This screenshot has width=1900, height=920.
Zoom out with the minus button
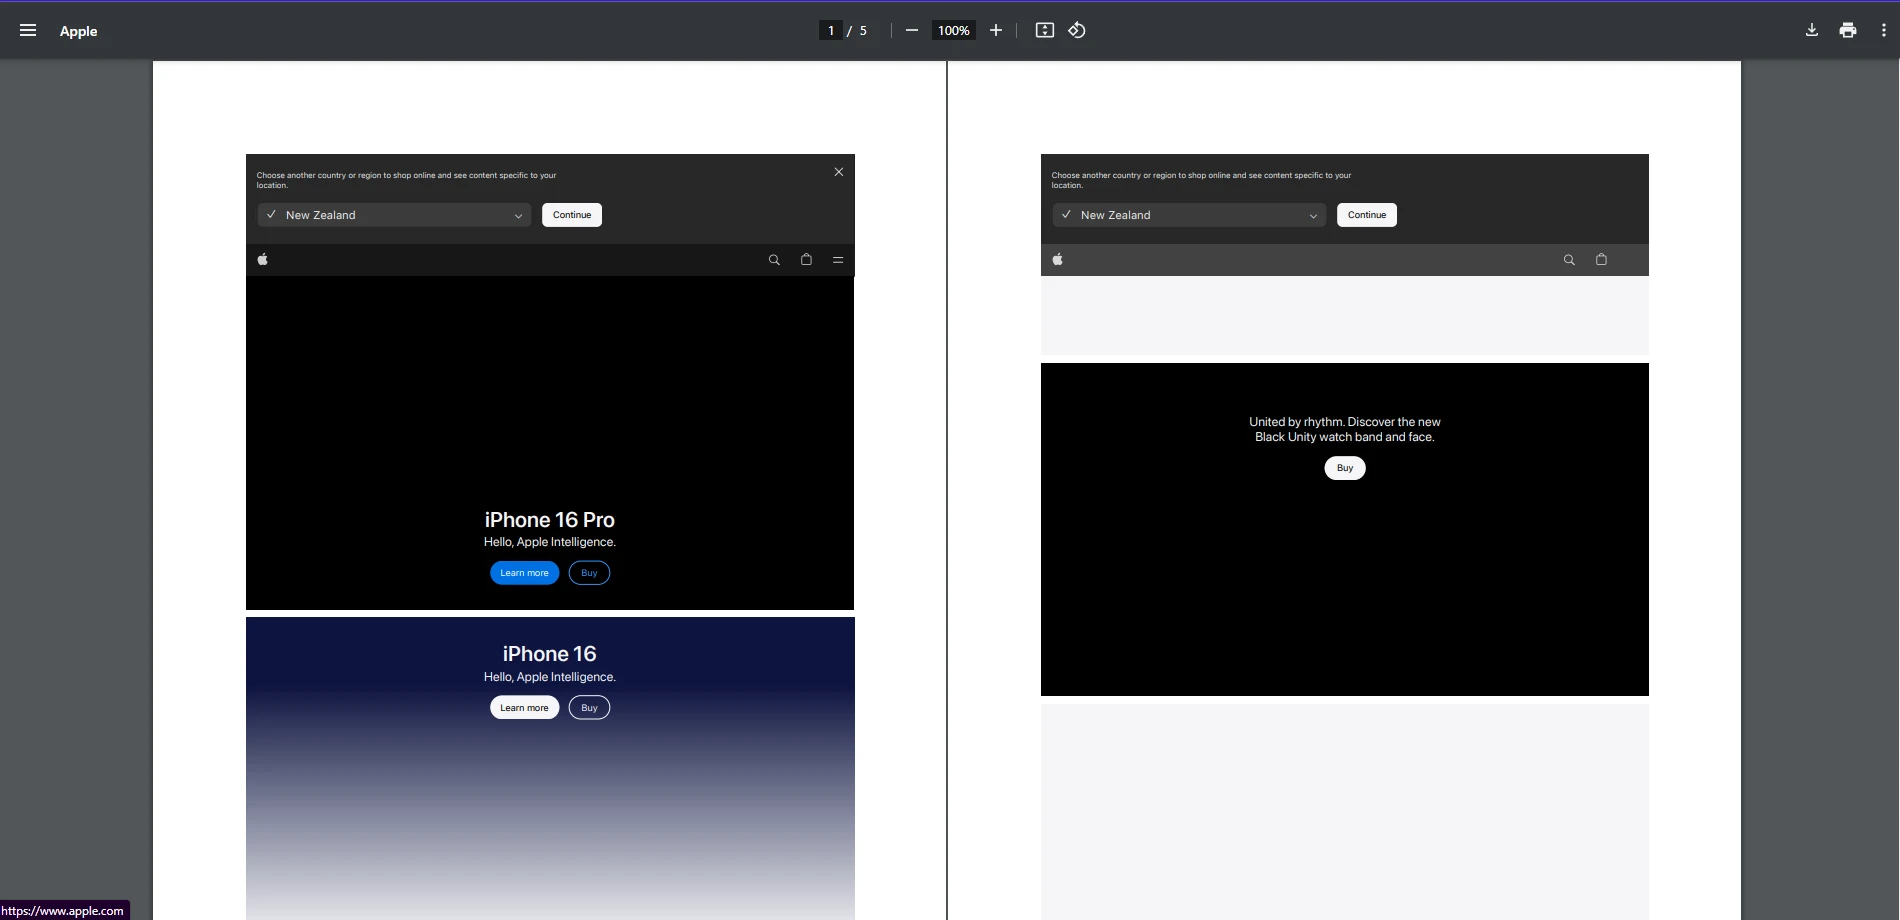[911, 30]
